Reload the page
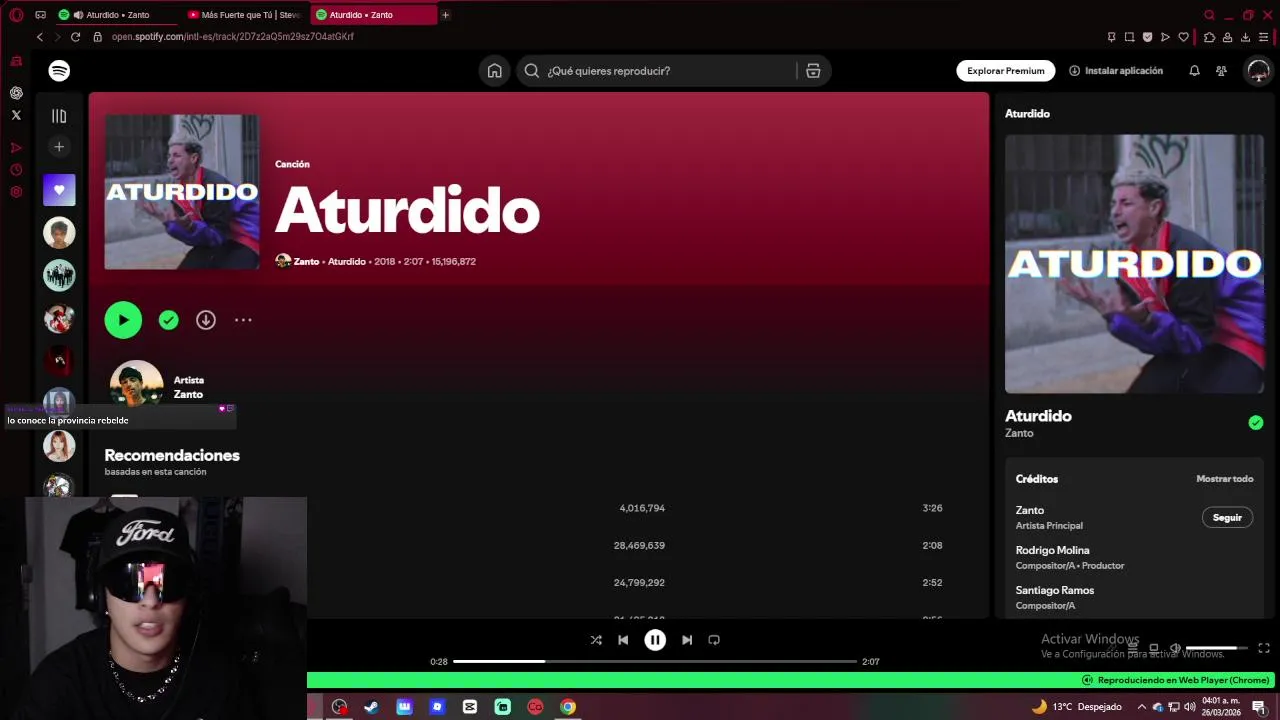This screenshot has height=720, width=1280. [x=75, y=37]
